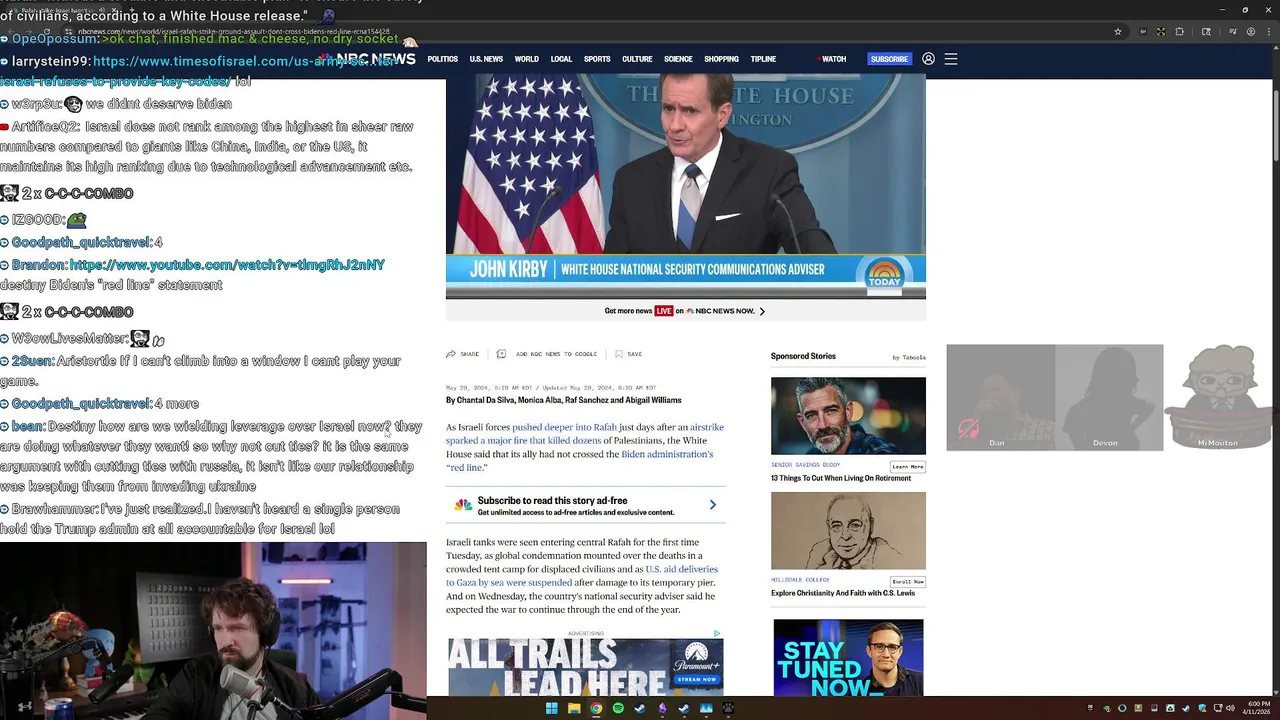The height and width of the screenshot is (720, 1280).
Task: Open the NBC News hamburger menu
Action: click(x=951, y=59)
